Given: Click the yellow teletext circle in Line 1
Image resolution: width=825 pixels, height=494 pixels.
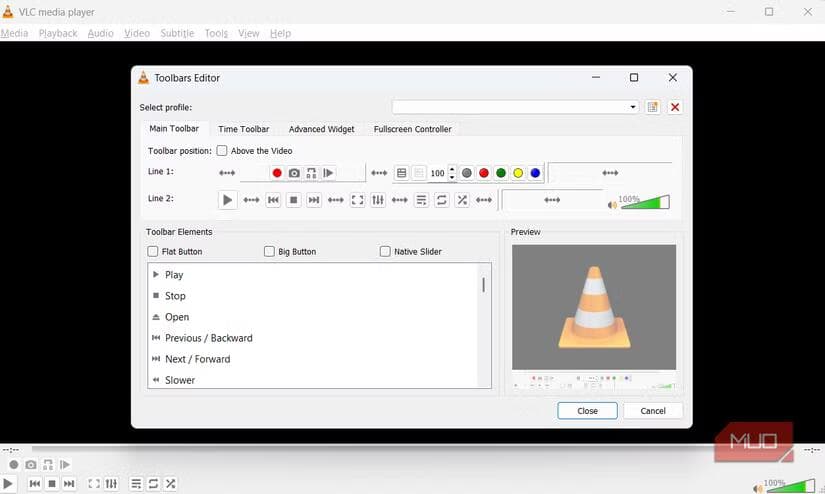Looking at the screenshot, I should pyautogui.click(x=518, y=173).
